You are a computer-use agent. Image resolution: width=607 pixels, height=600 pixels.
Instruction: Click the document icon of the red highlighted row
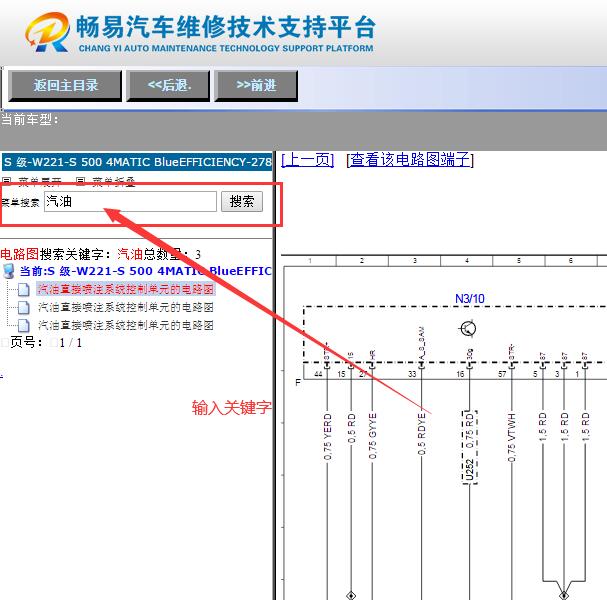[x=24, y=289]
